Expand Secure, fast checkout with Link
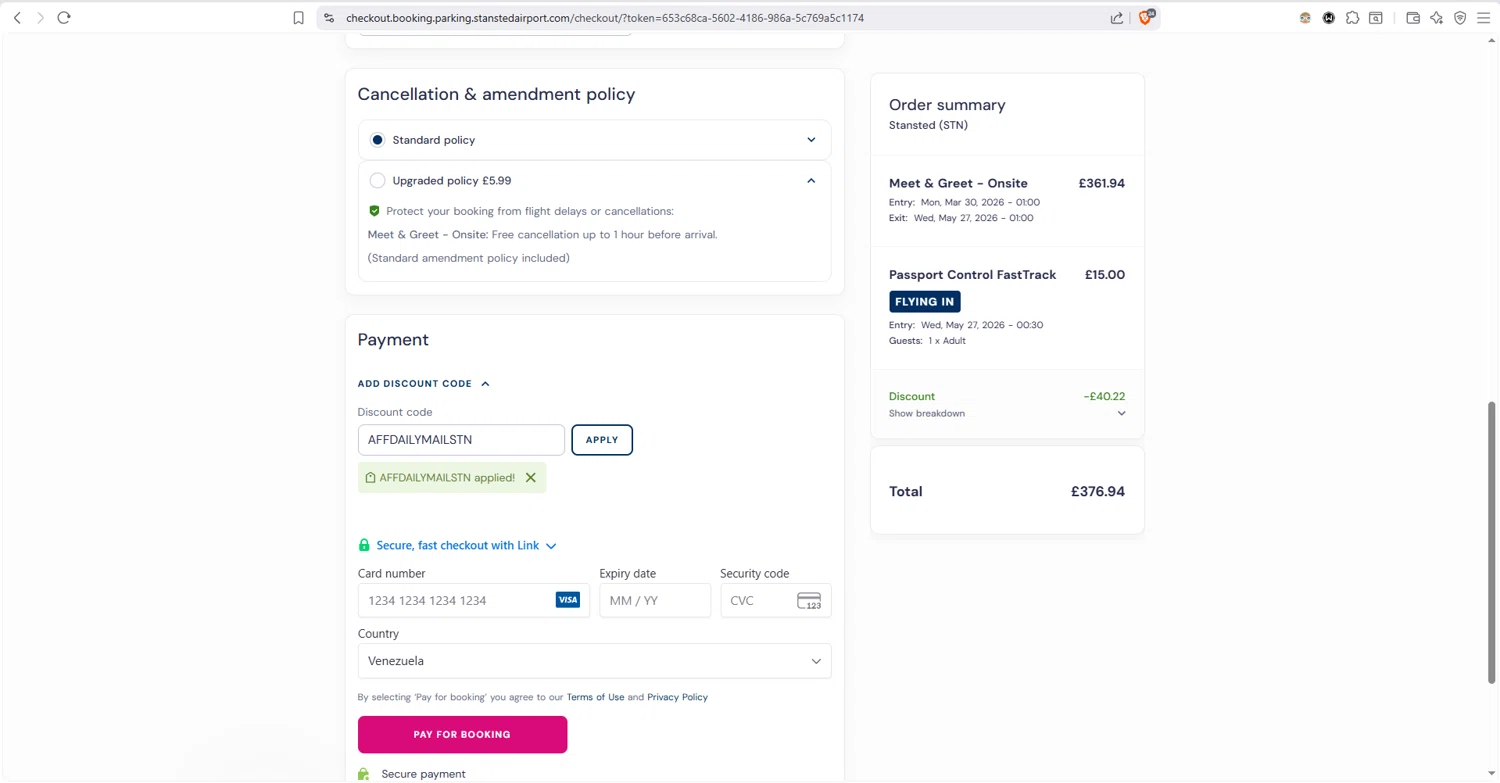This screenshot has width=1500, height=783. (466, 545)
